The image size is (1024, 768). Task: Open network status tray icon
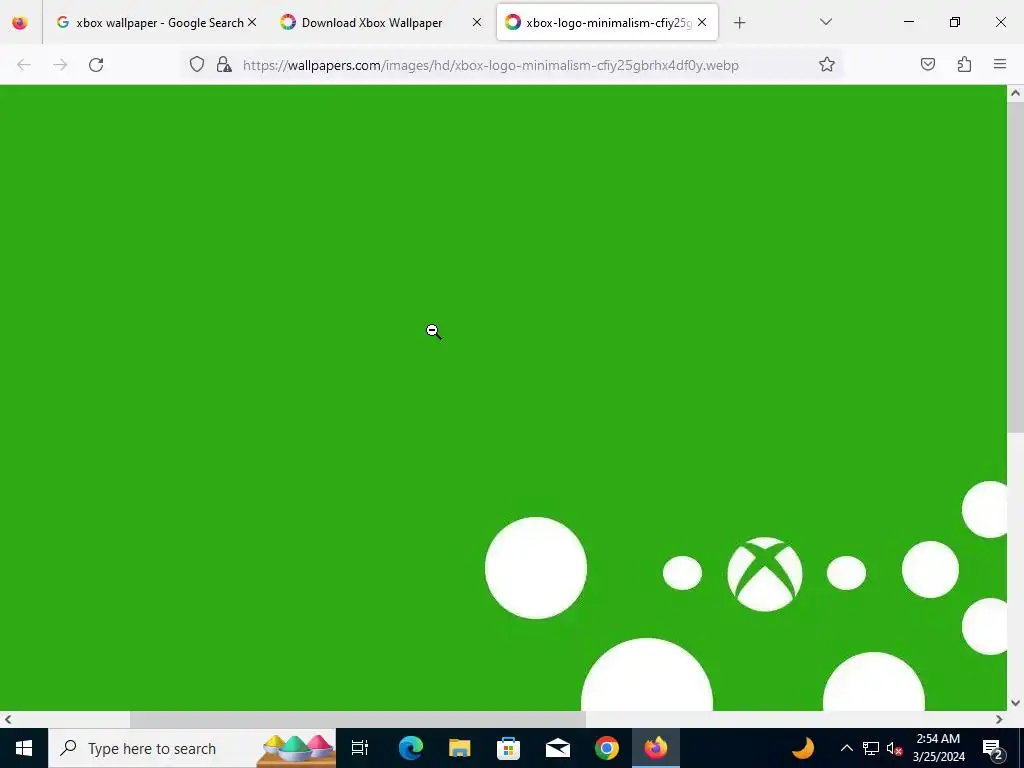point(871,748)
